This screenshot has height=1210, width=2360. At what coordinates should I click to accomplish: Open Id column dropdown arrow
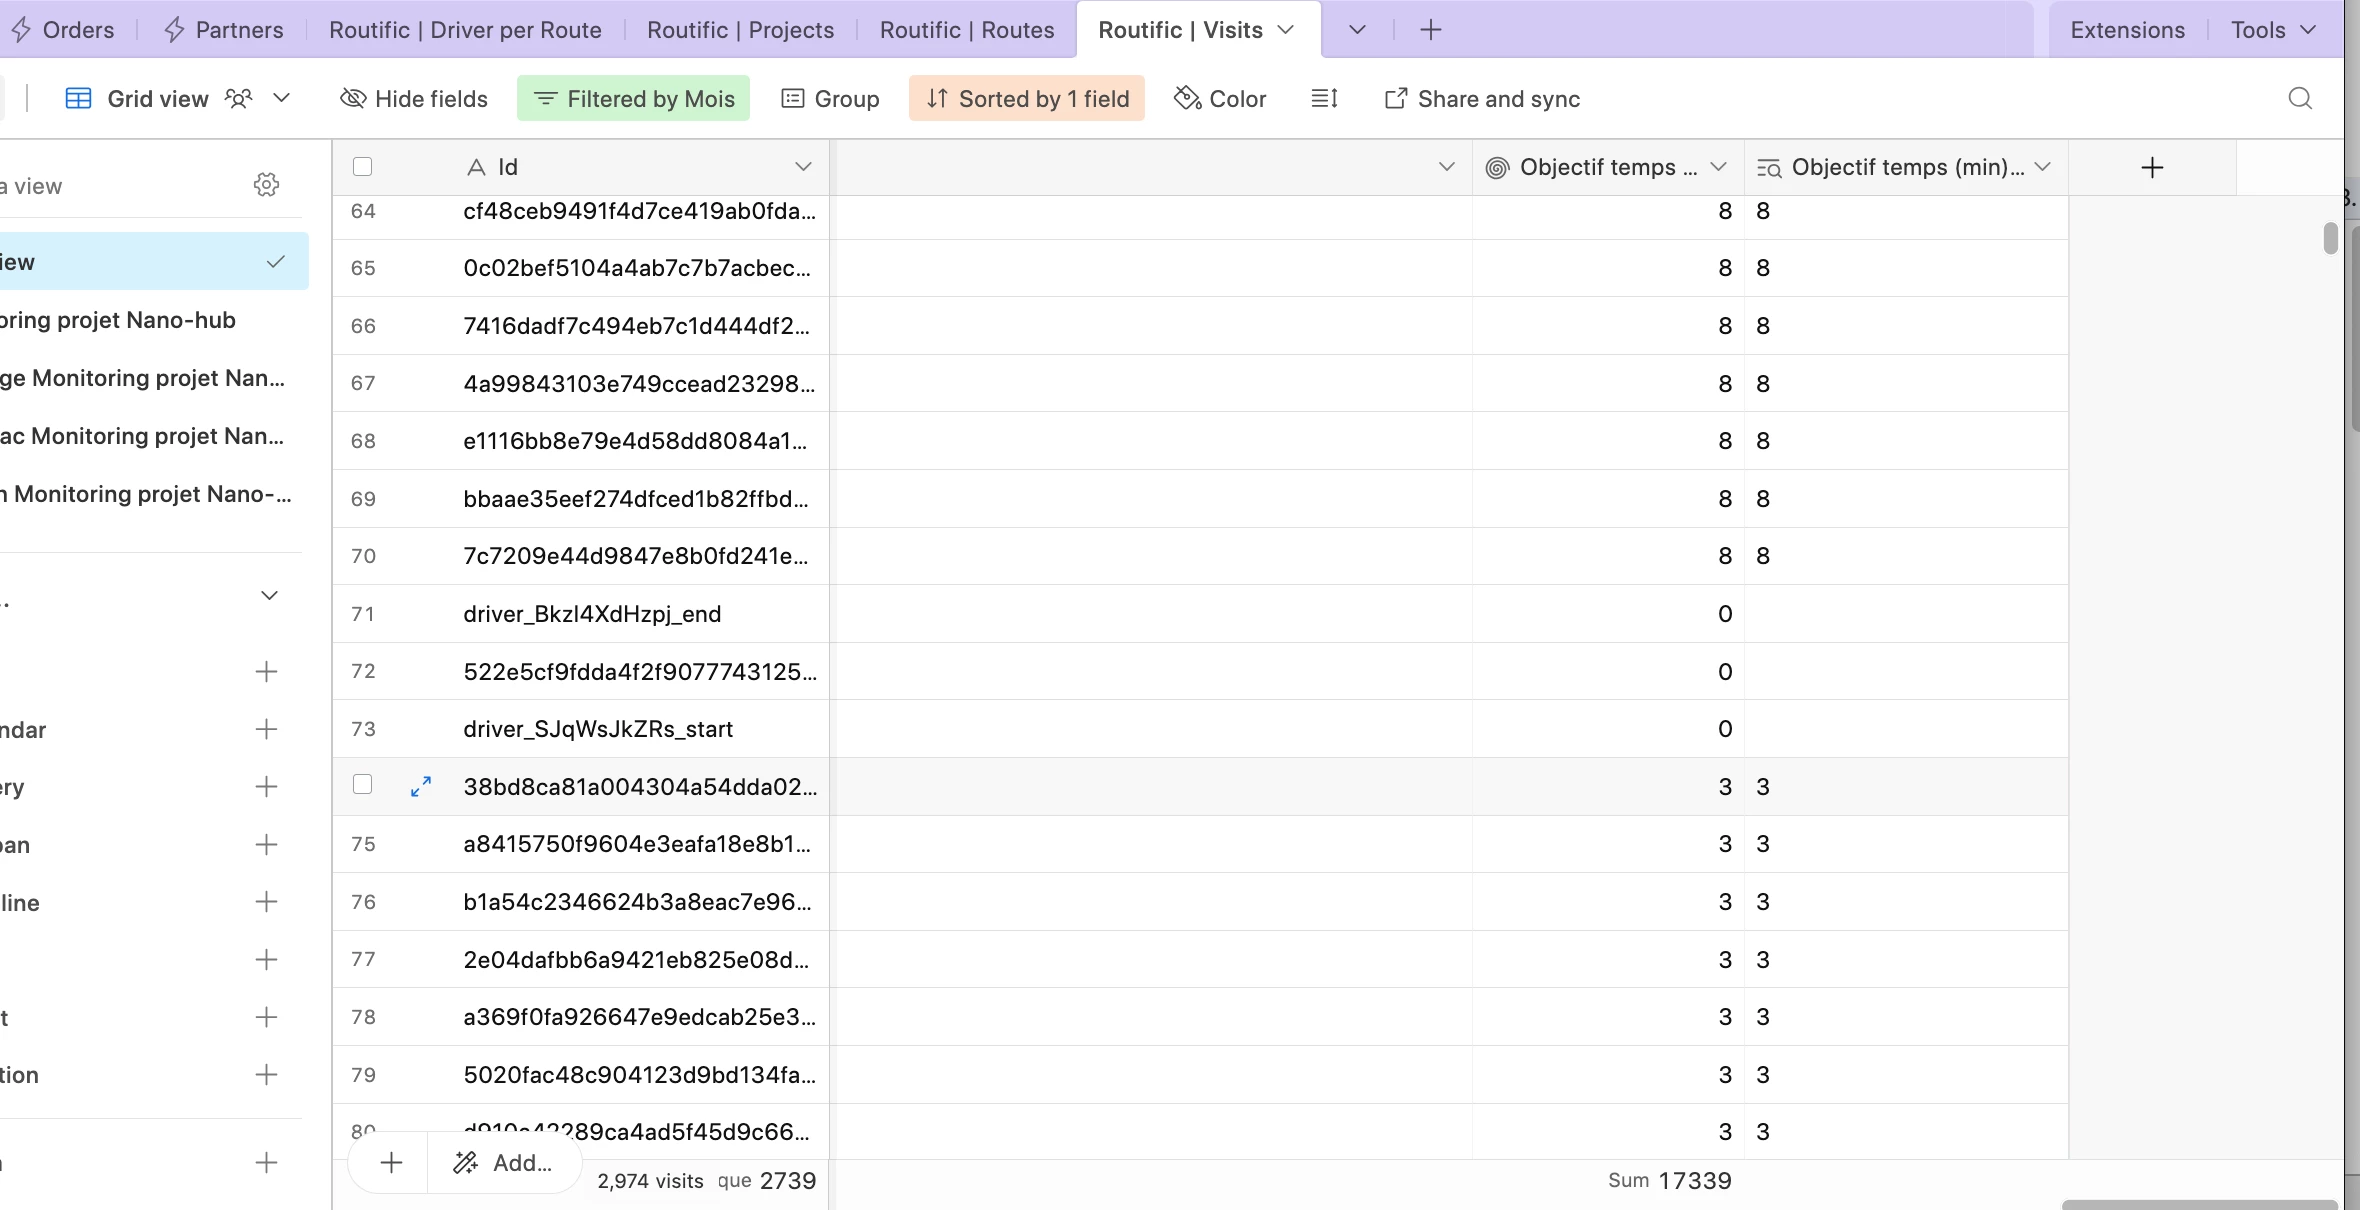(x=802, y=167)
